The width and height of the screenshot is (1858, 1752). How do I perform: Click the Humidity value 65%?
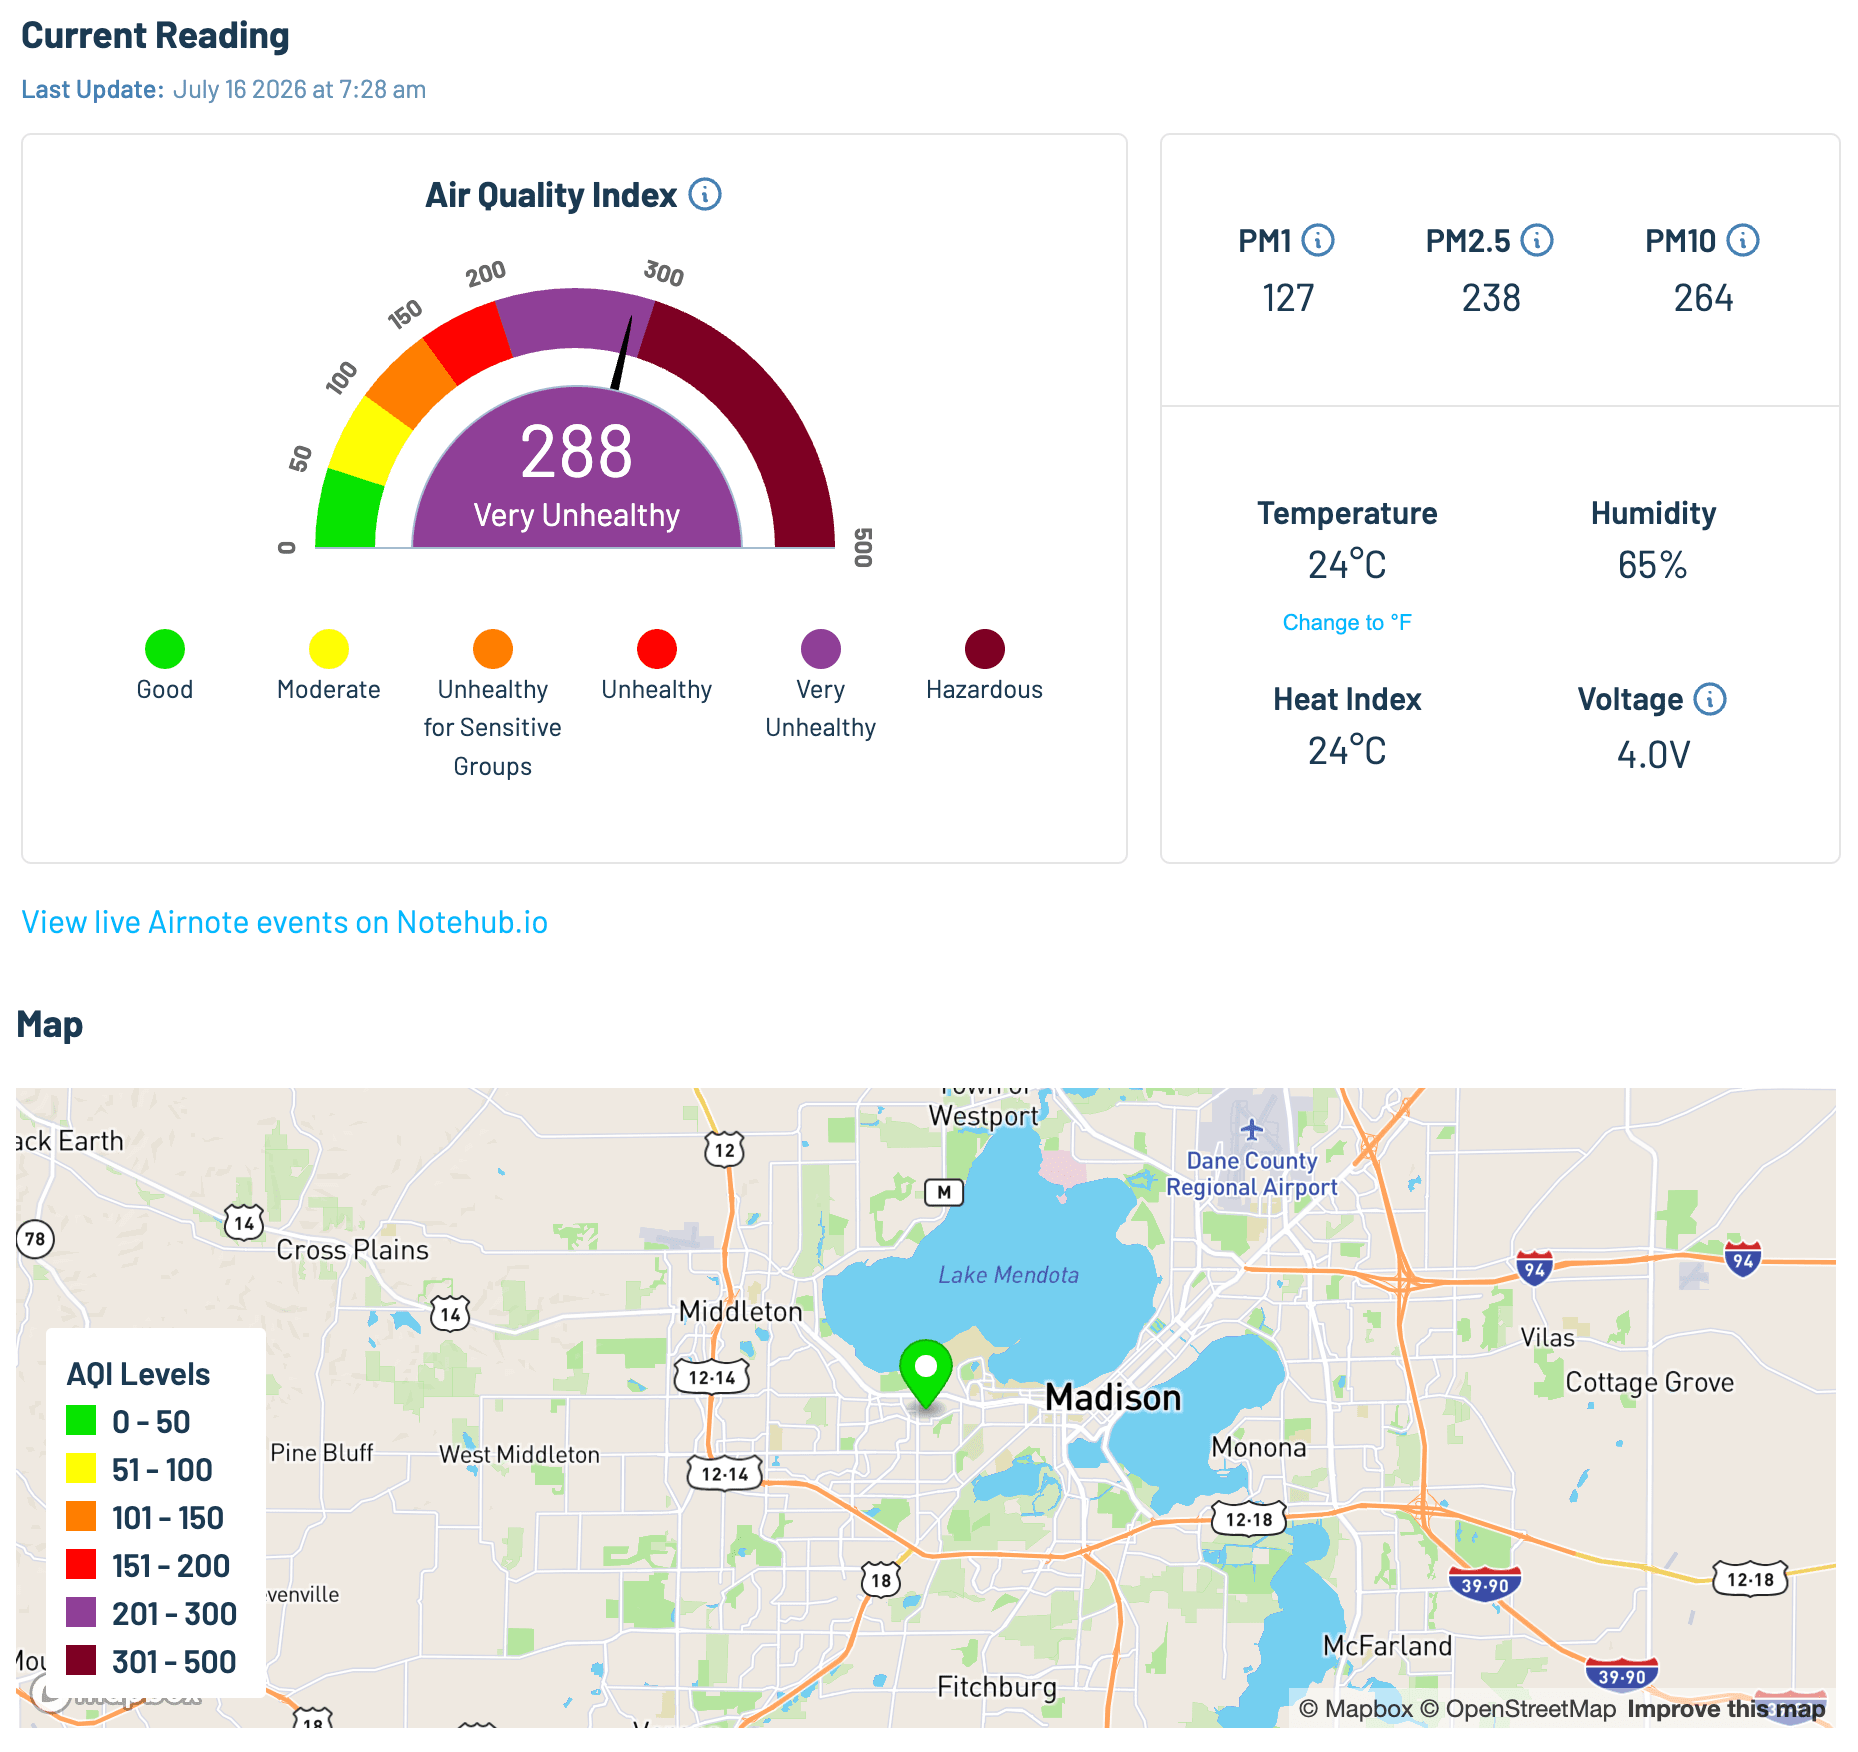pyautogui.click(x=1653, y=565)
